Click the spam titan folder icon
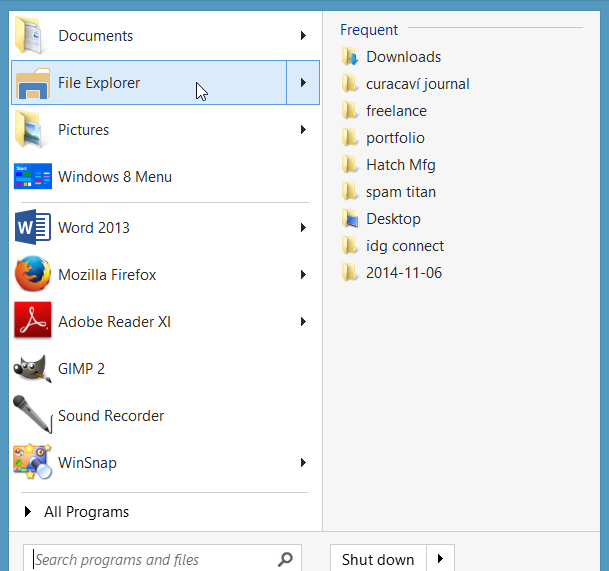Viewport: 609px width, 571px height. coord(350,191)
